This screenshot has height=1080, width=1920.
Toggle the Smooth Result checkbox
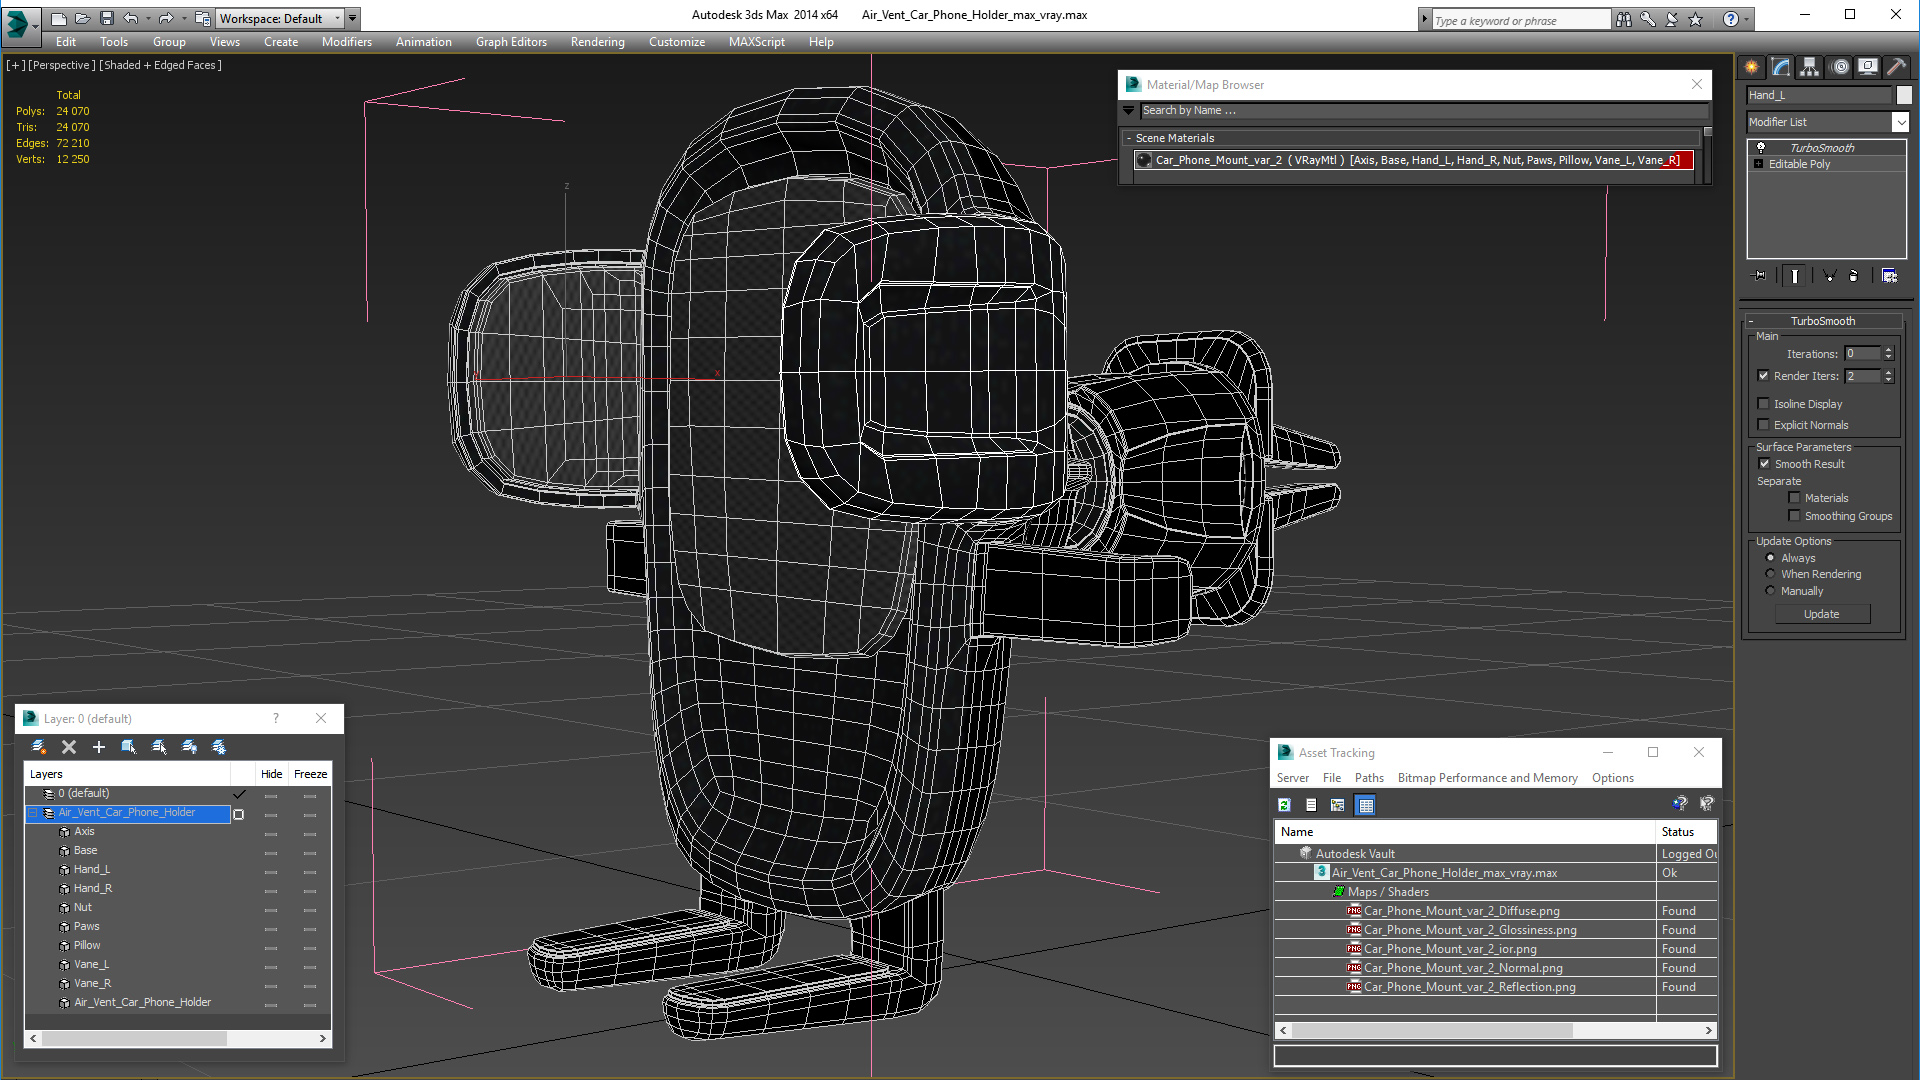click(1764, 464)
